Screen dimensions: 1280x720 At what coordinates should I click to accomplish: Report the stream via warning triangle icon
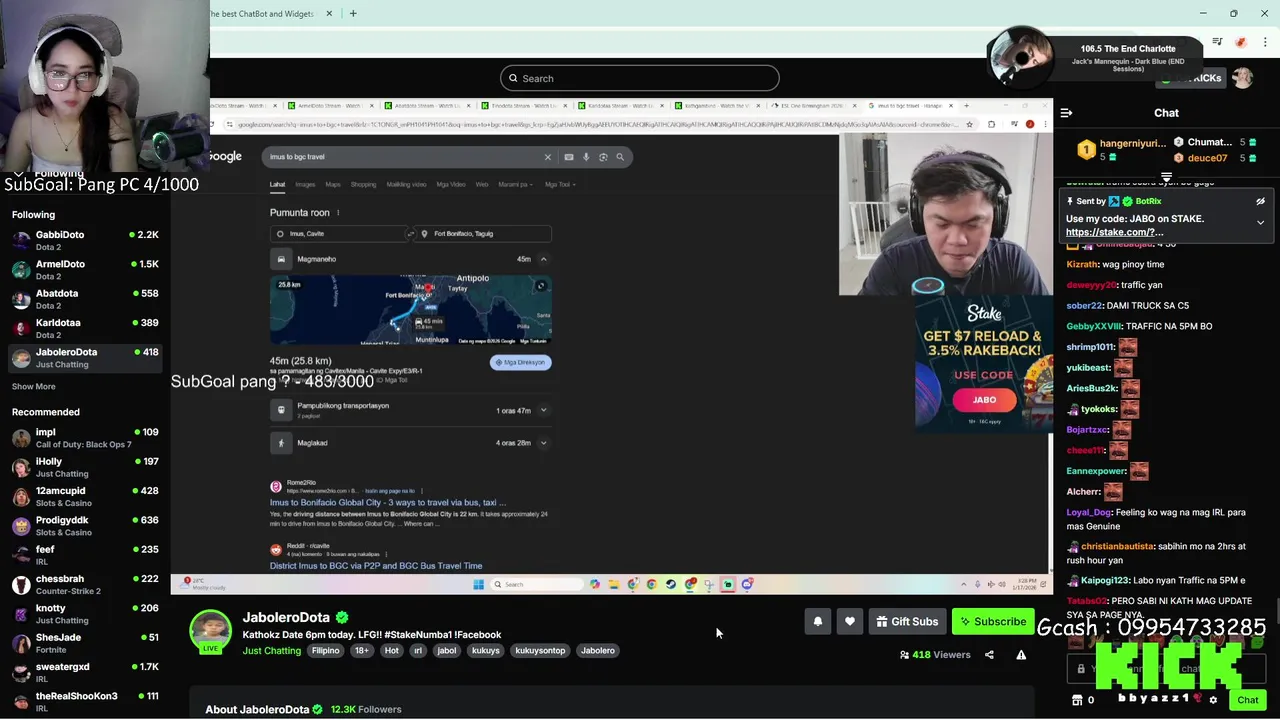[1021, 655]
